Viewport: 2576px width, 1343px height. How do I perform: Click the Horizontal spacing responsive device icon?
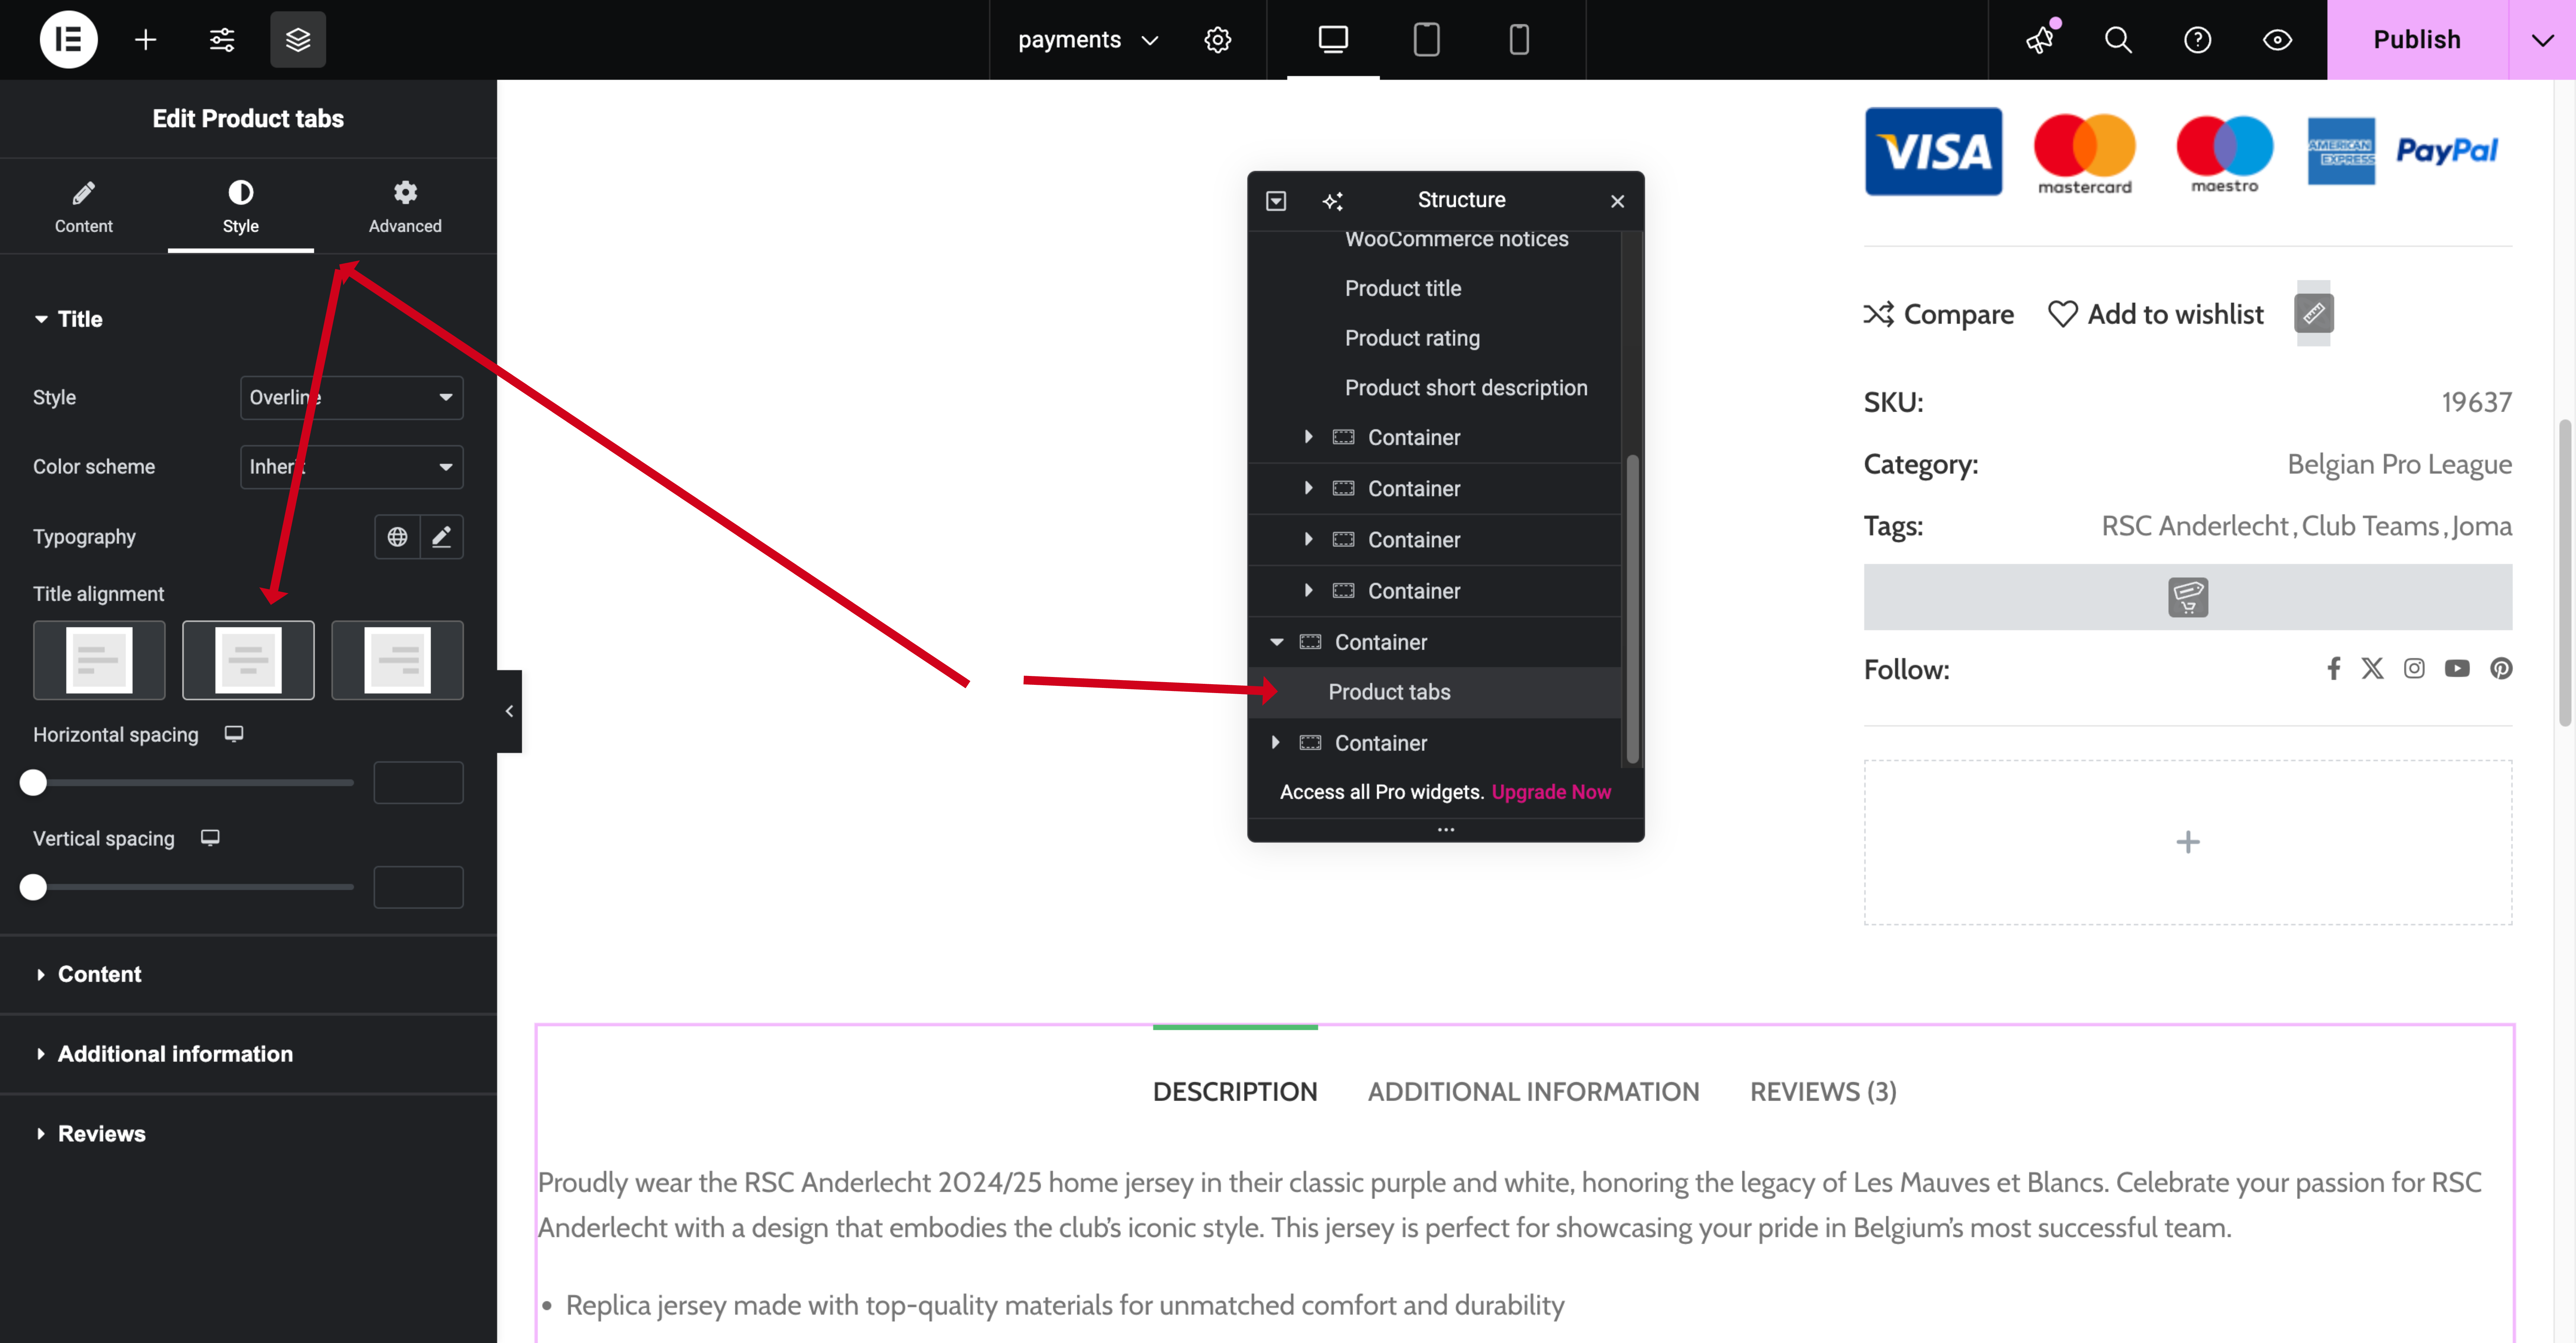pos(234,734)
